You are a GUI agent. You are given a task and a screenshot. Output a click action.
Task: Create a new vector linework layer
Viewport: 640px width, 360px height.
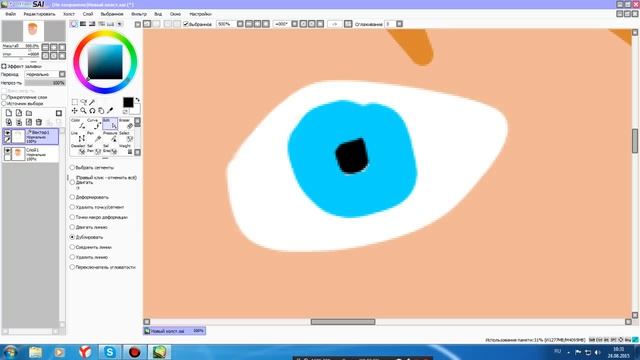click(19, 113)
